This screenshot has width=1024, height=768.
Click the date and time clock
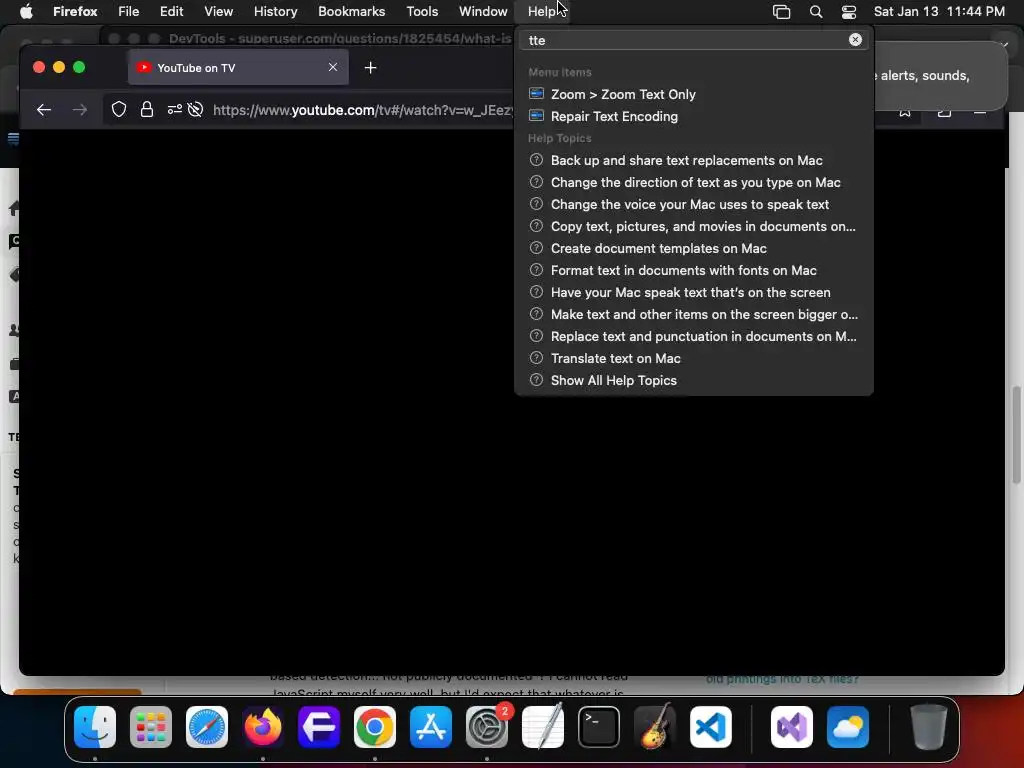click(x=939, y=11)
